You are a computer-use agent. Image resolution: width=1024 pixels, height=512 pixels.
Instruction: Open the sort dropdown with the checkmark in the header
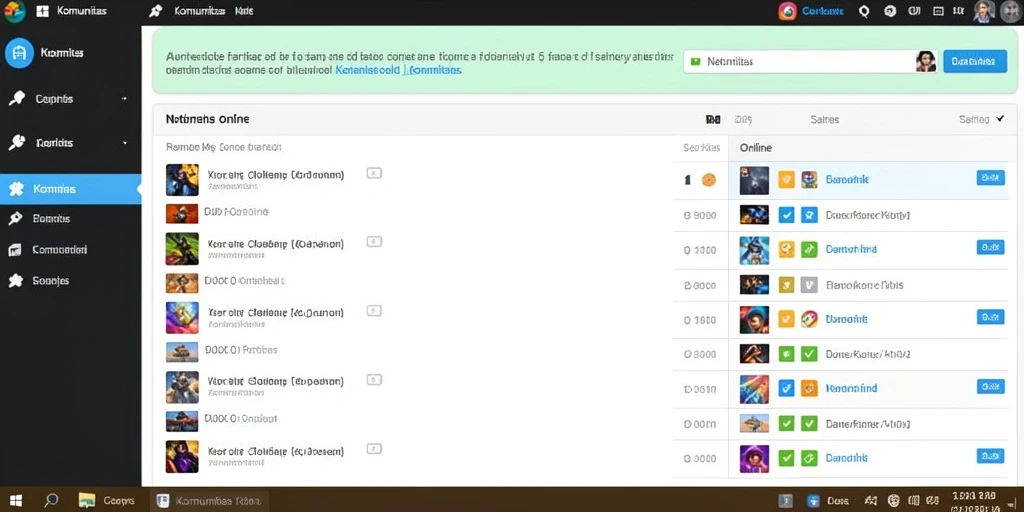coord(982,120)
